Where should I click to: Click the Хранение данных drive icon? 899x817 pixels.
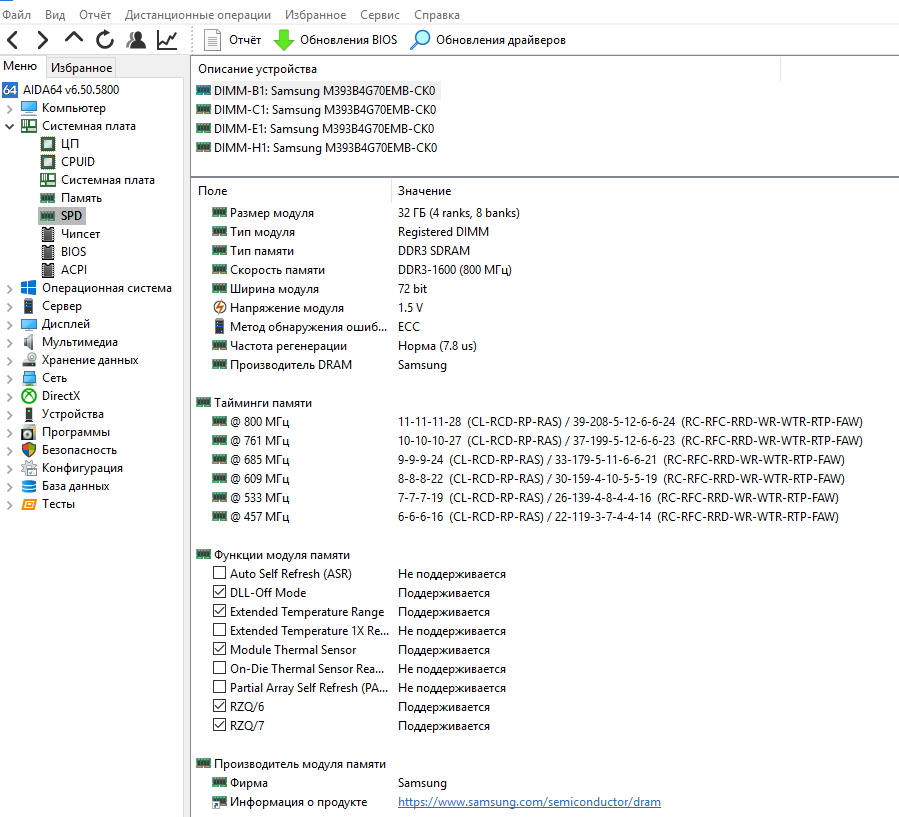pos(29,359)
